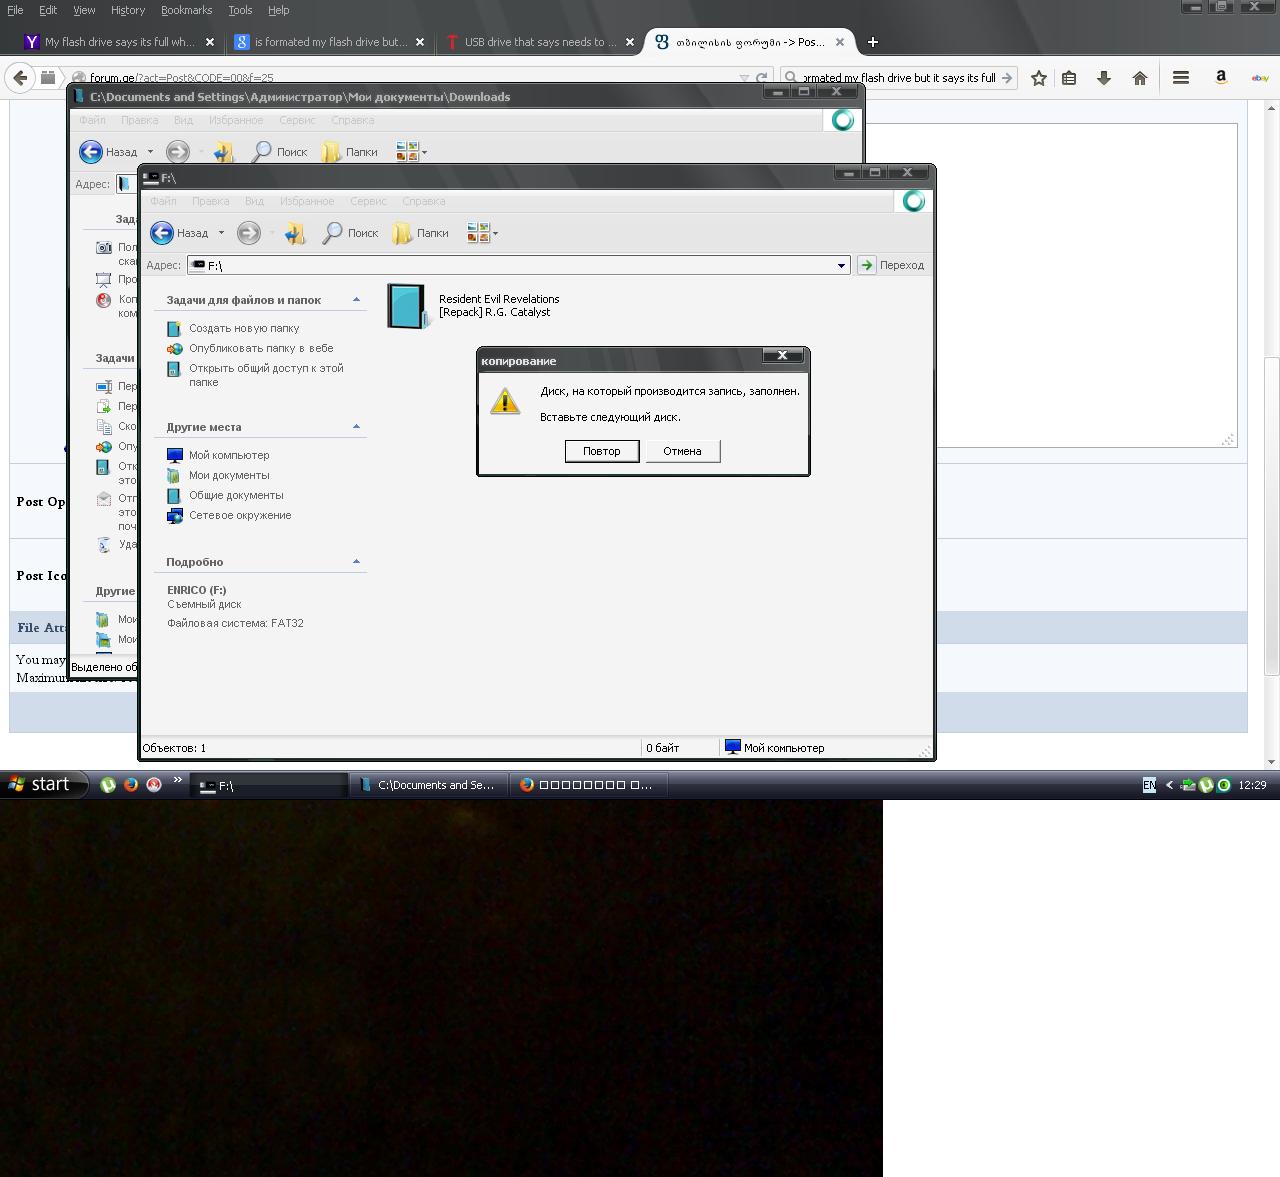Open the Firefox File menu
Screen dimensions: 1280x1177
(15, 10)
